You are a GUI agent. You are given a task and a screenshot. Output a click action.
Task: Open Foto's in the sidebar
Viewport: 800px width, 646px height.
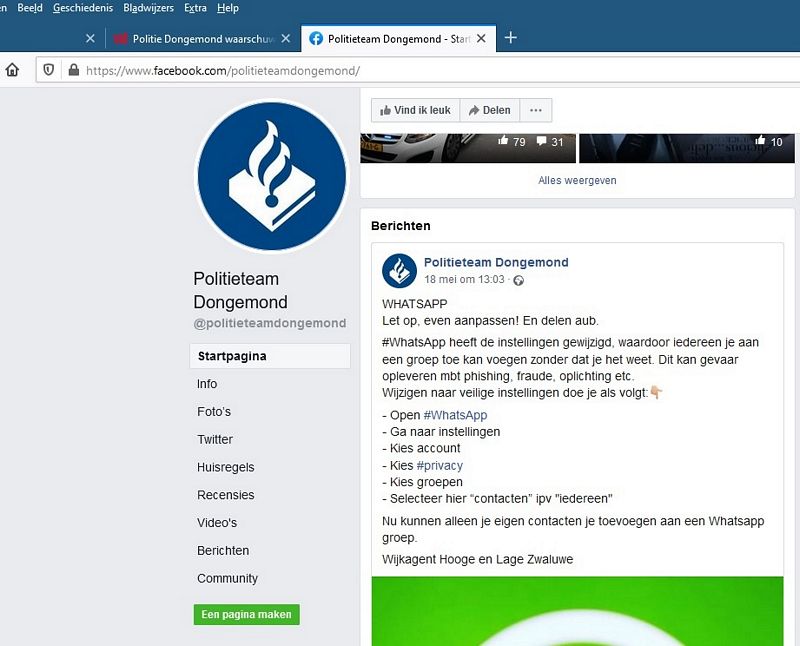click(x=214, y=412)
